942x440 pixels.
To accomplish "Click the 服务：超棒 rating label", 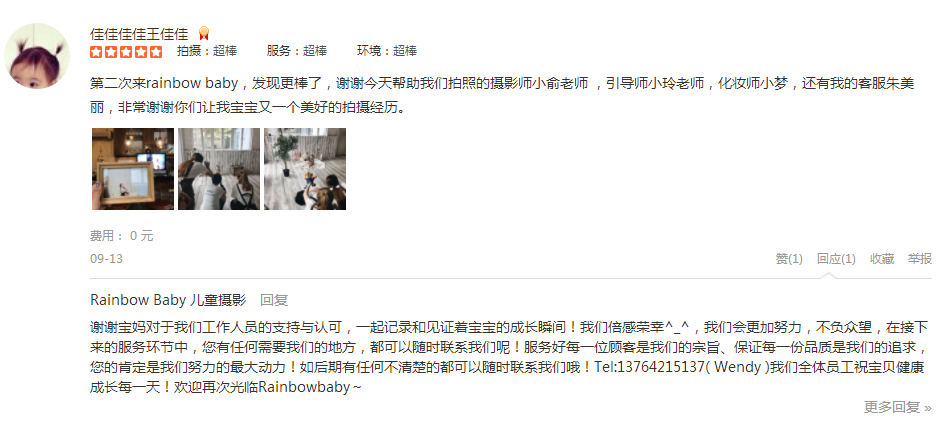I will 297,51.
